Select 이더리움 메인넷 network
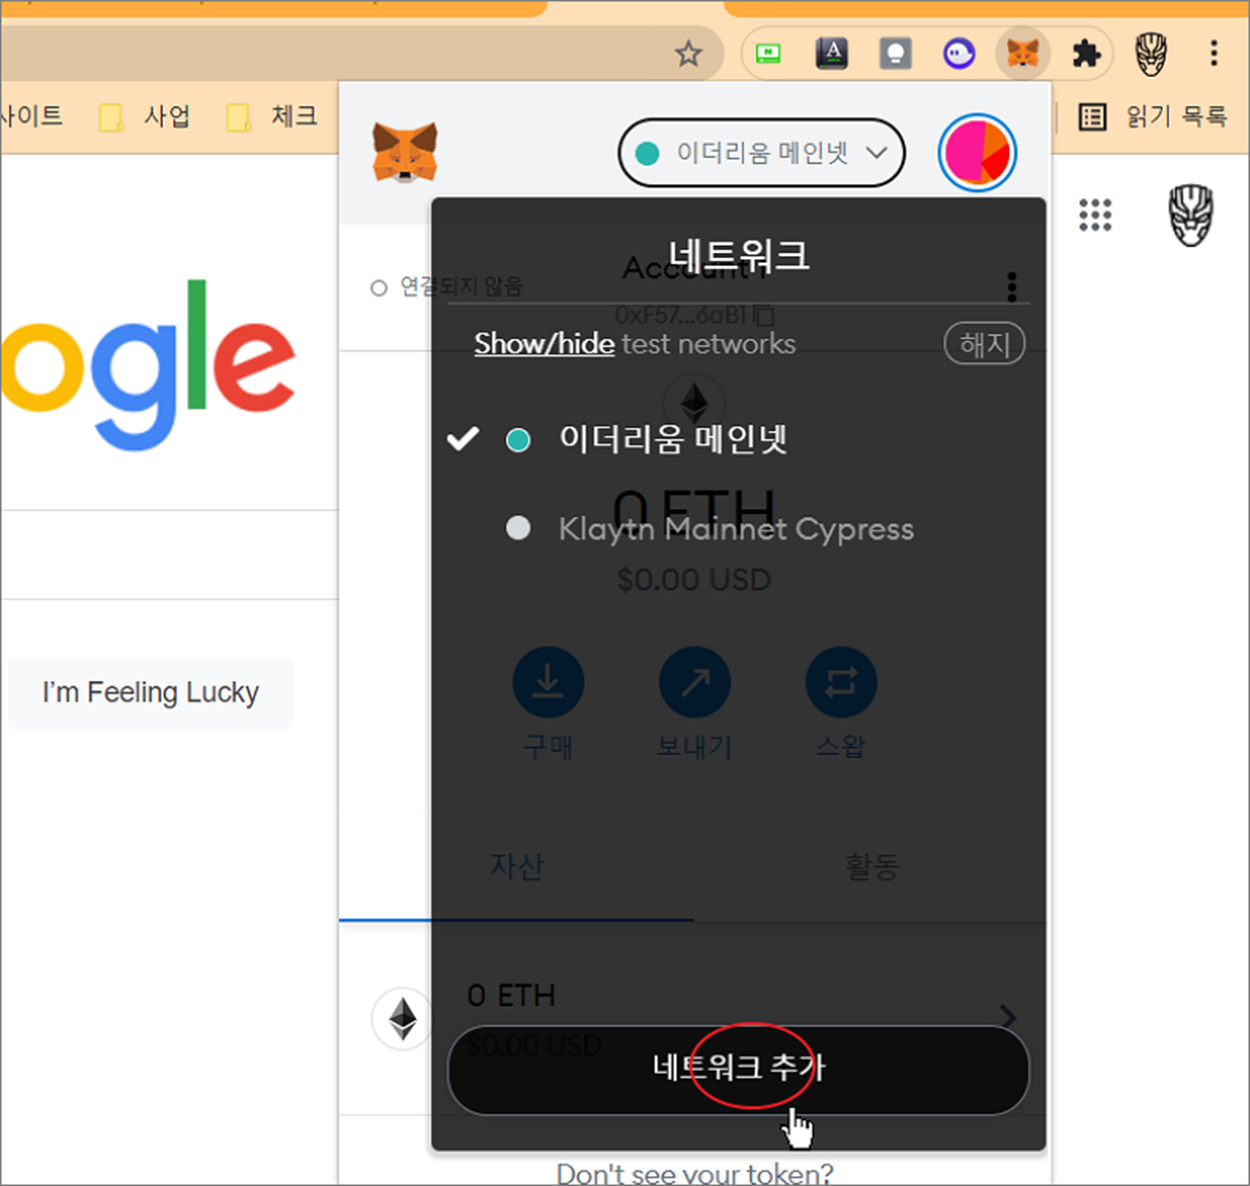The width and height of the screenshot is (1250, 1186). point(673,439)
